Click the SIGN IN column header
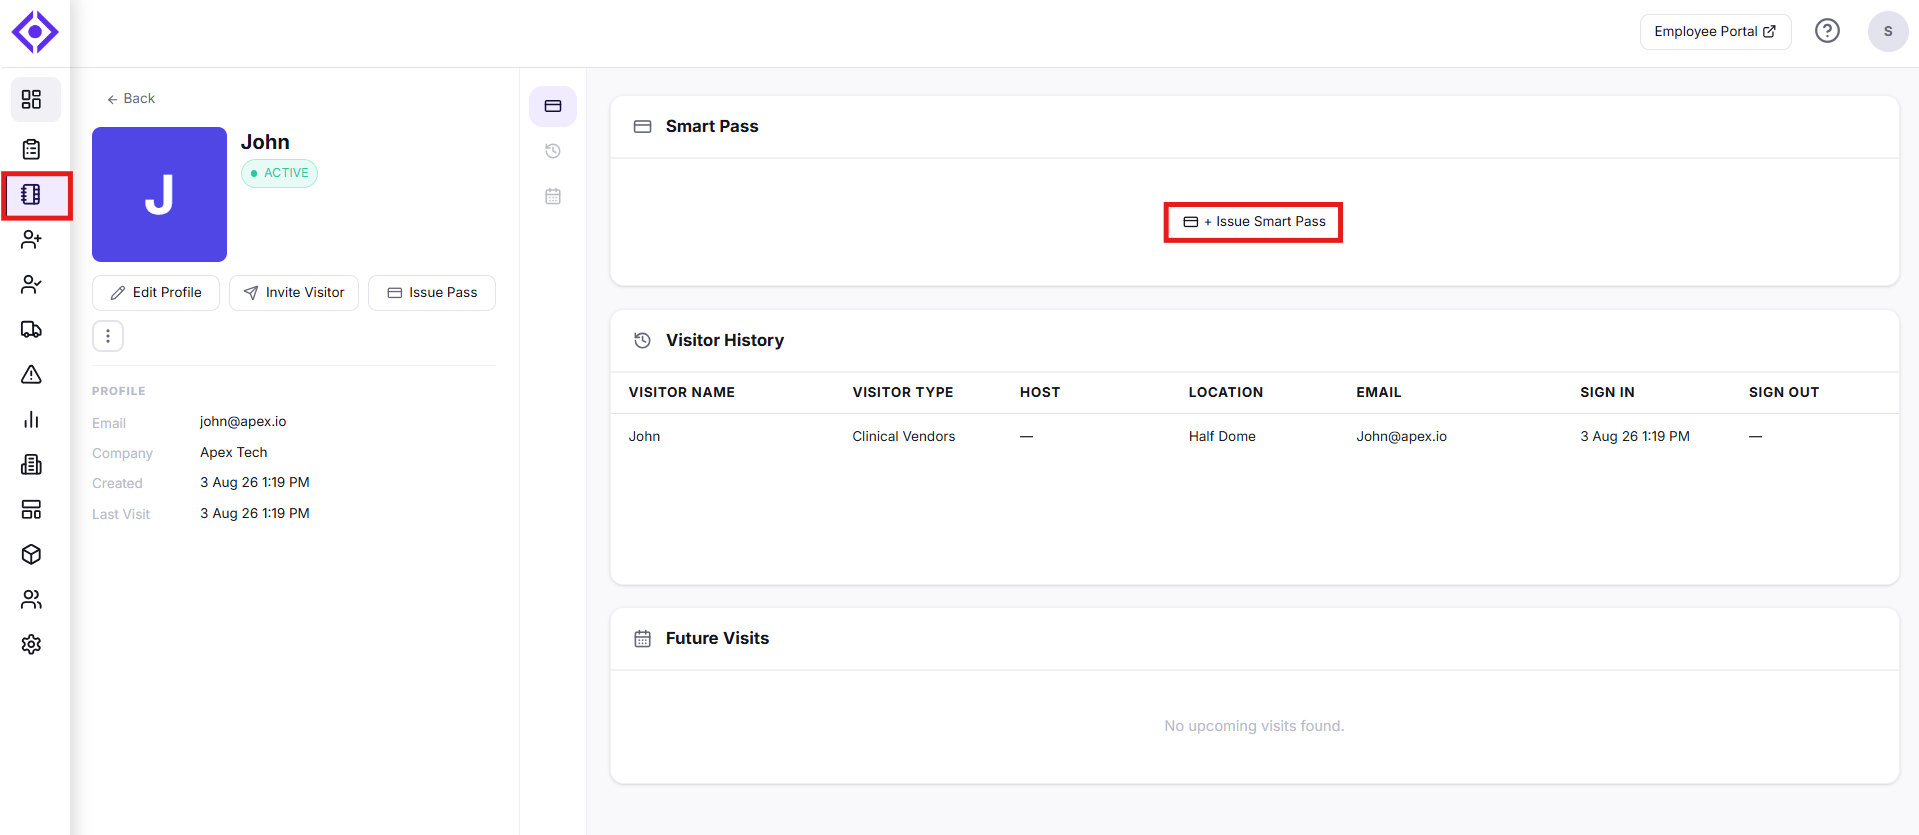The height and width of the screenshot is (835, 1919). pyautogui.click(x=1607, y=393)
